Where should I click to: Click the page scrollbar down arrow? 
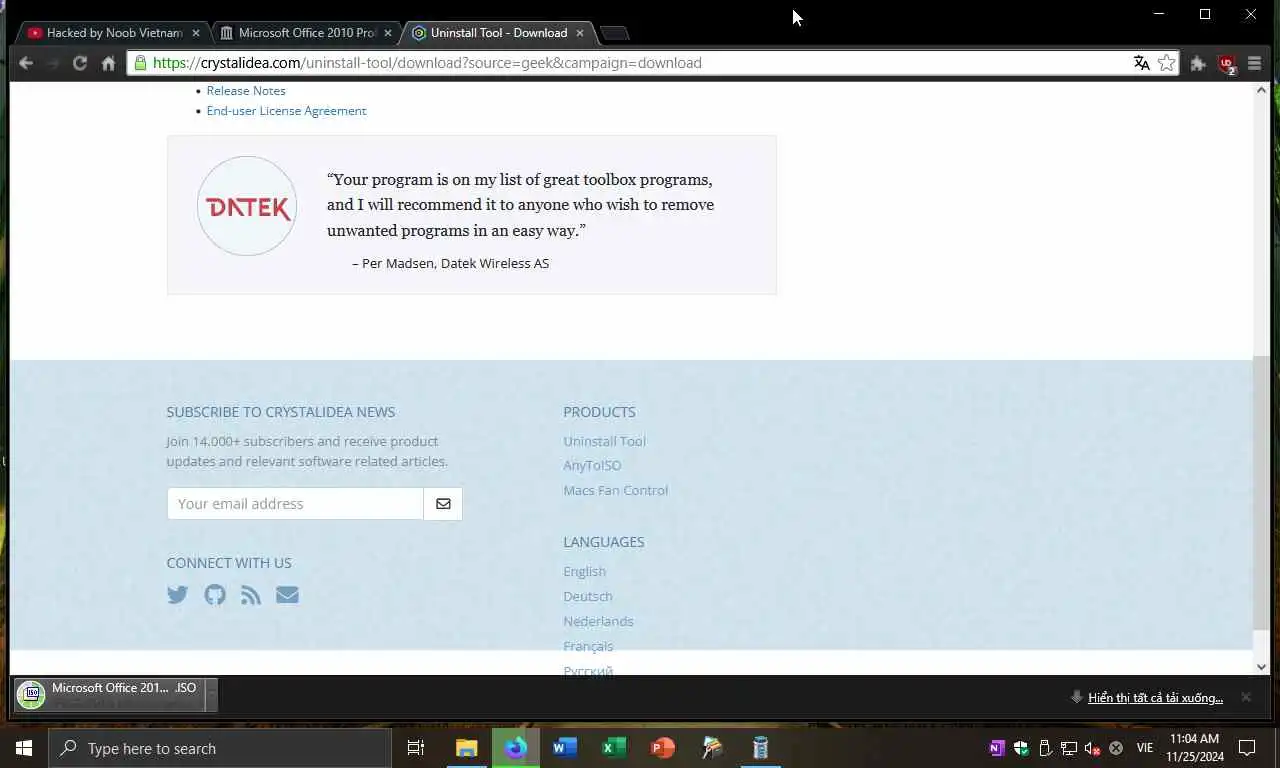coord(1261,667)
